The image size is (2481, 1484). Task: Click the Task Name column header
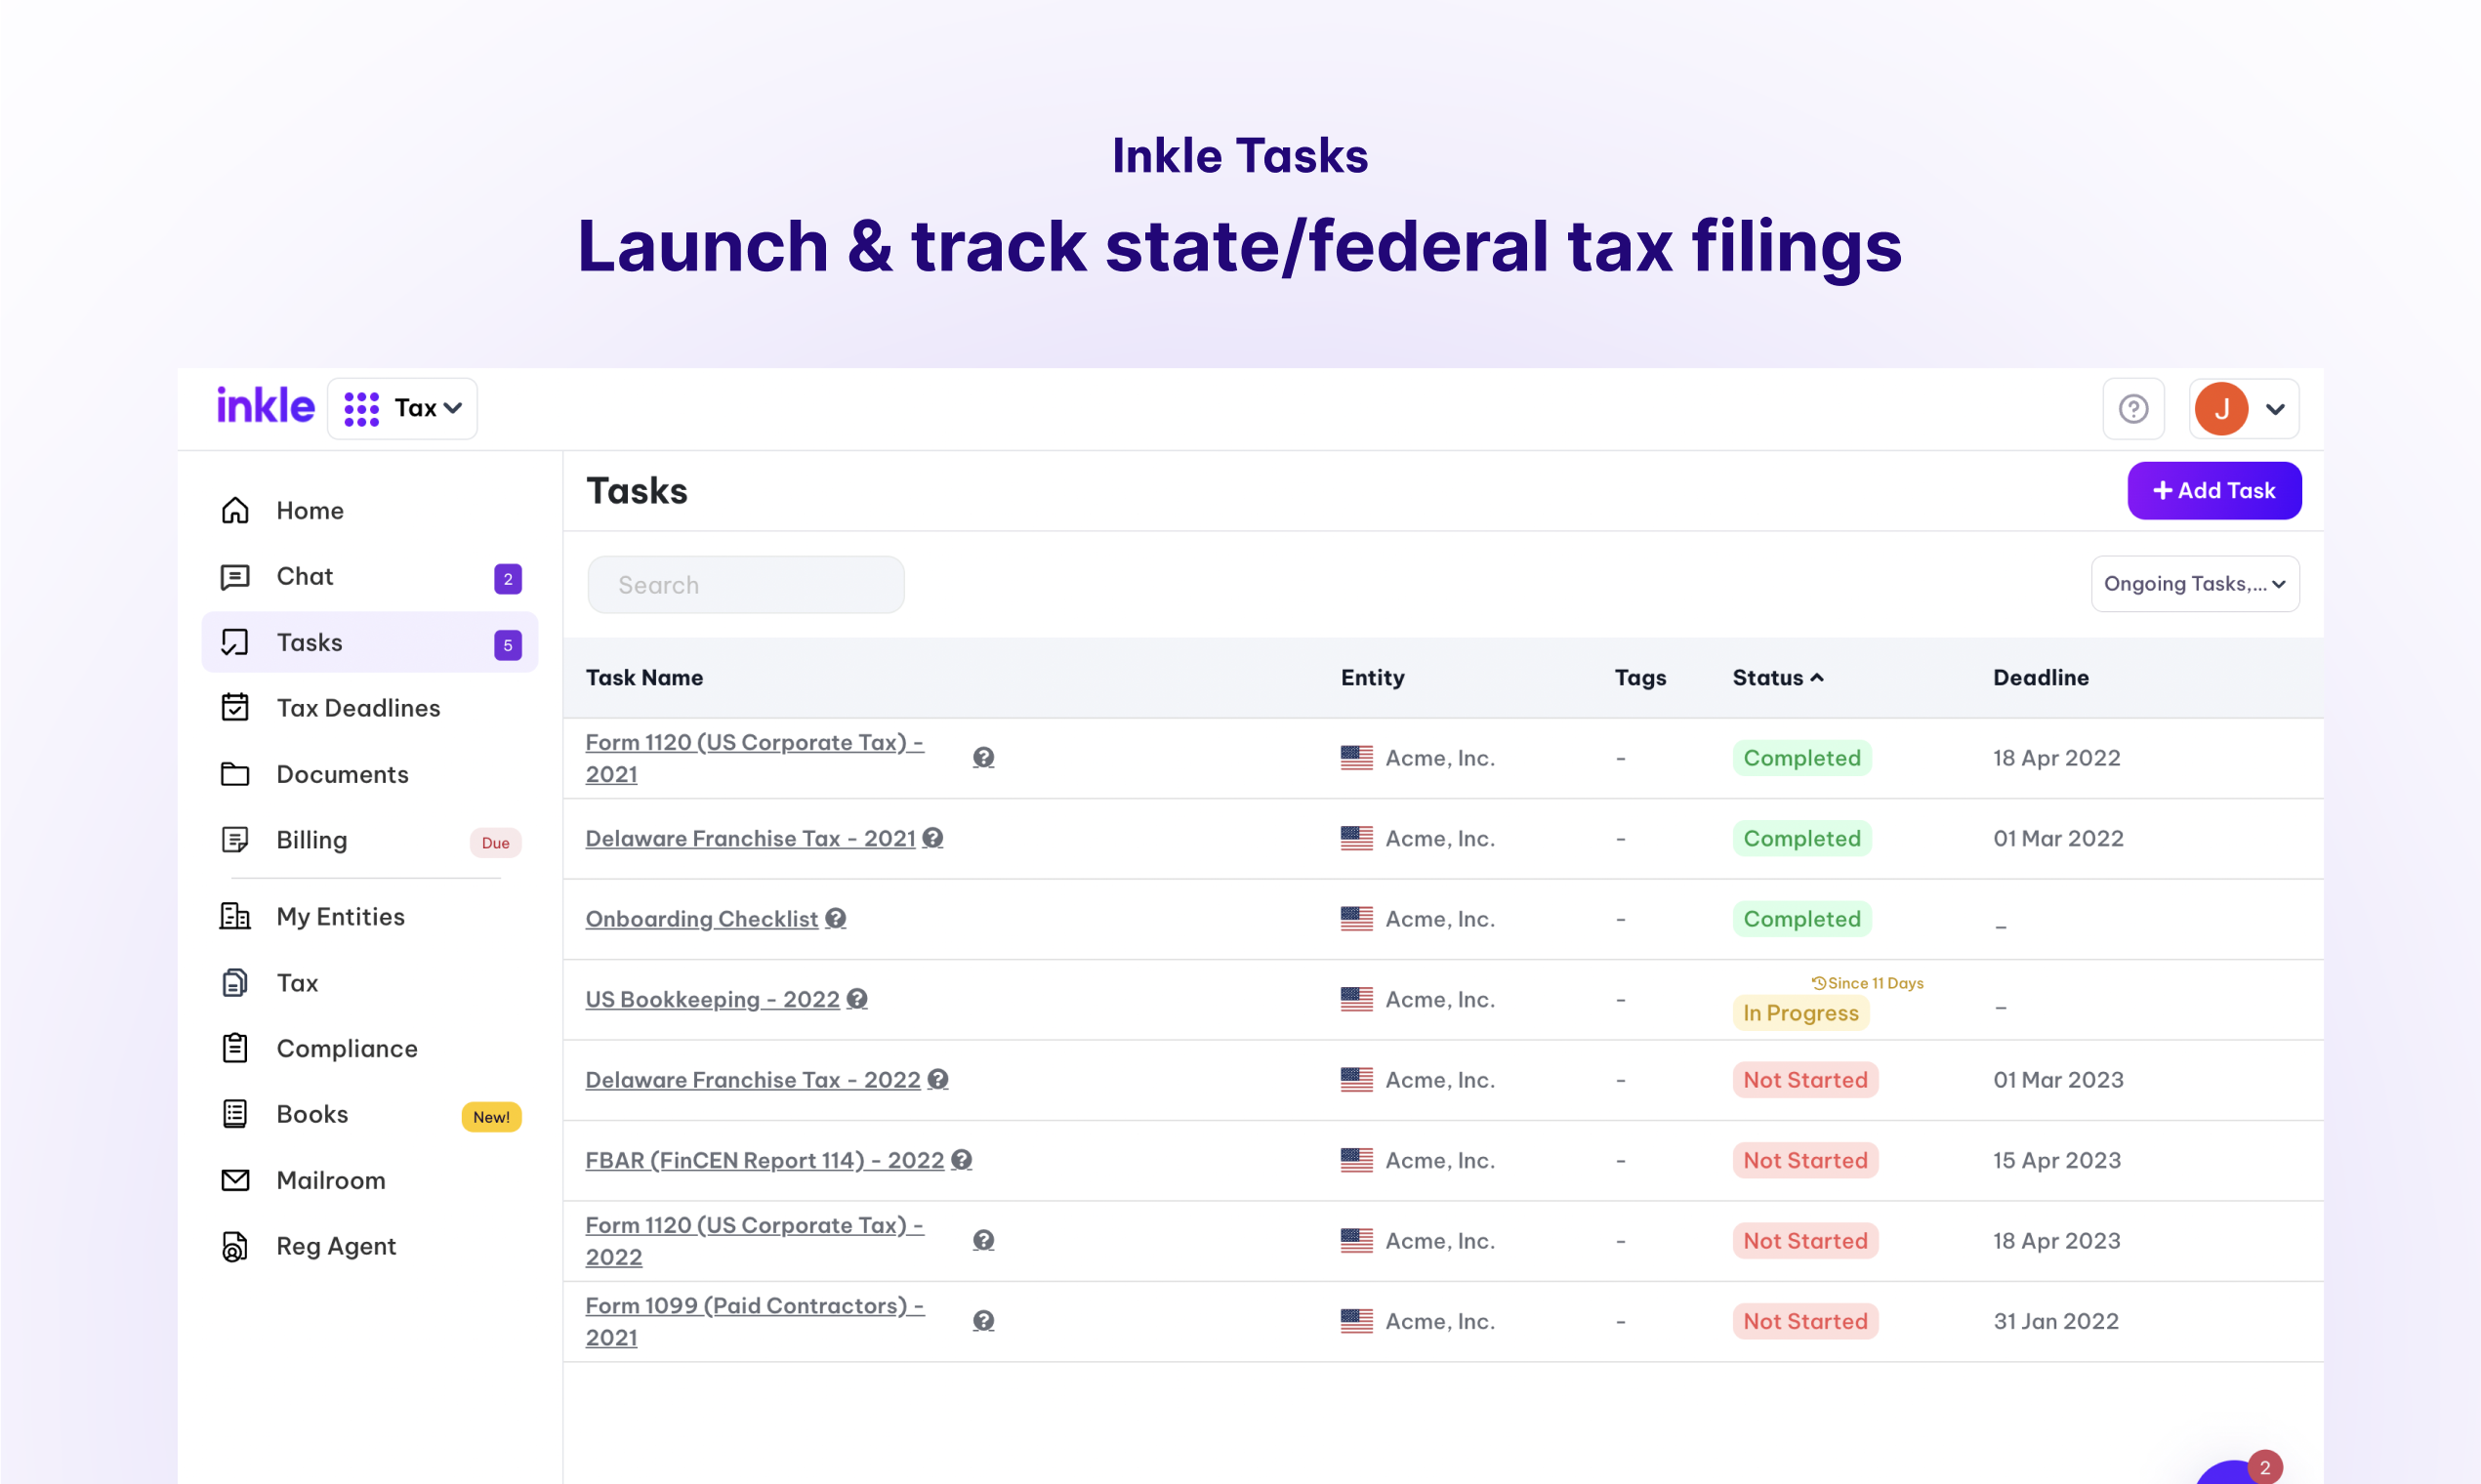(644, 678)
